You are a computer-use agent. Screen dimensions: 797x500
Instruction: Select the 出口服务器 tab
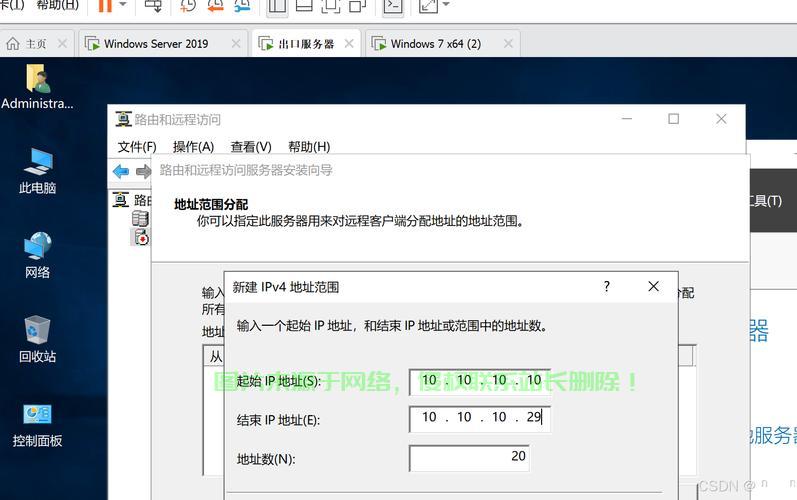click(306, 44)
